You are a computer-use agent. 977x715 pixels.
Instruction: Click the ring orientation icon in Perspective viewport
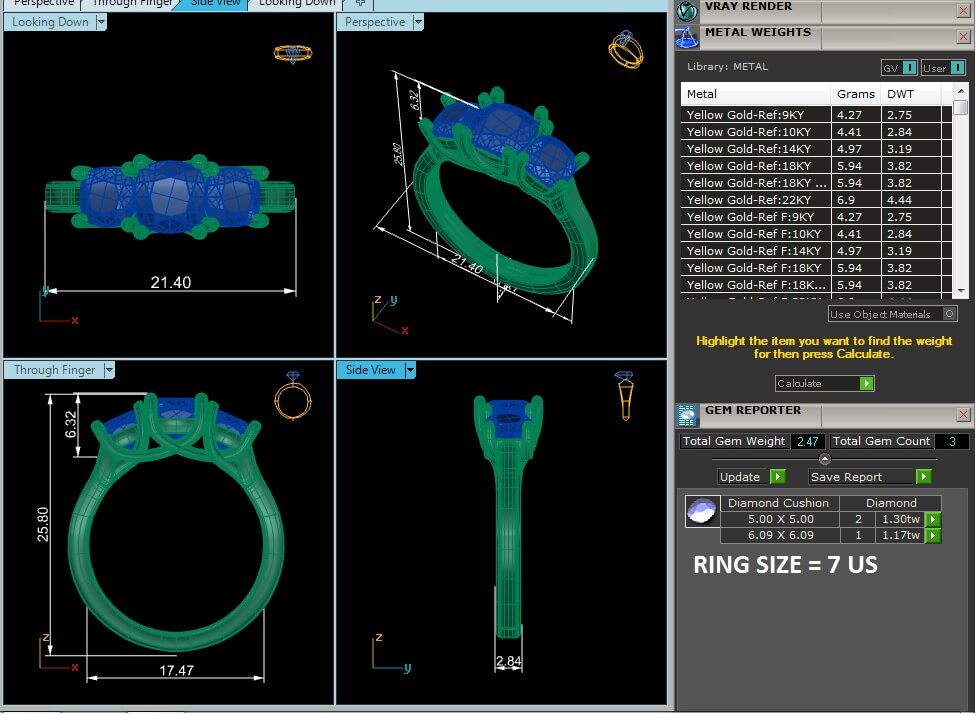[626, 50]
